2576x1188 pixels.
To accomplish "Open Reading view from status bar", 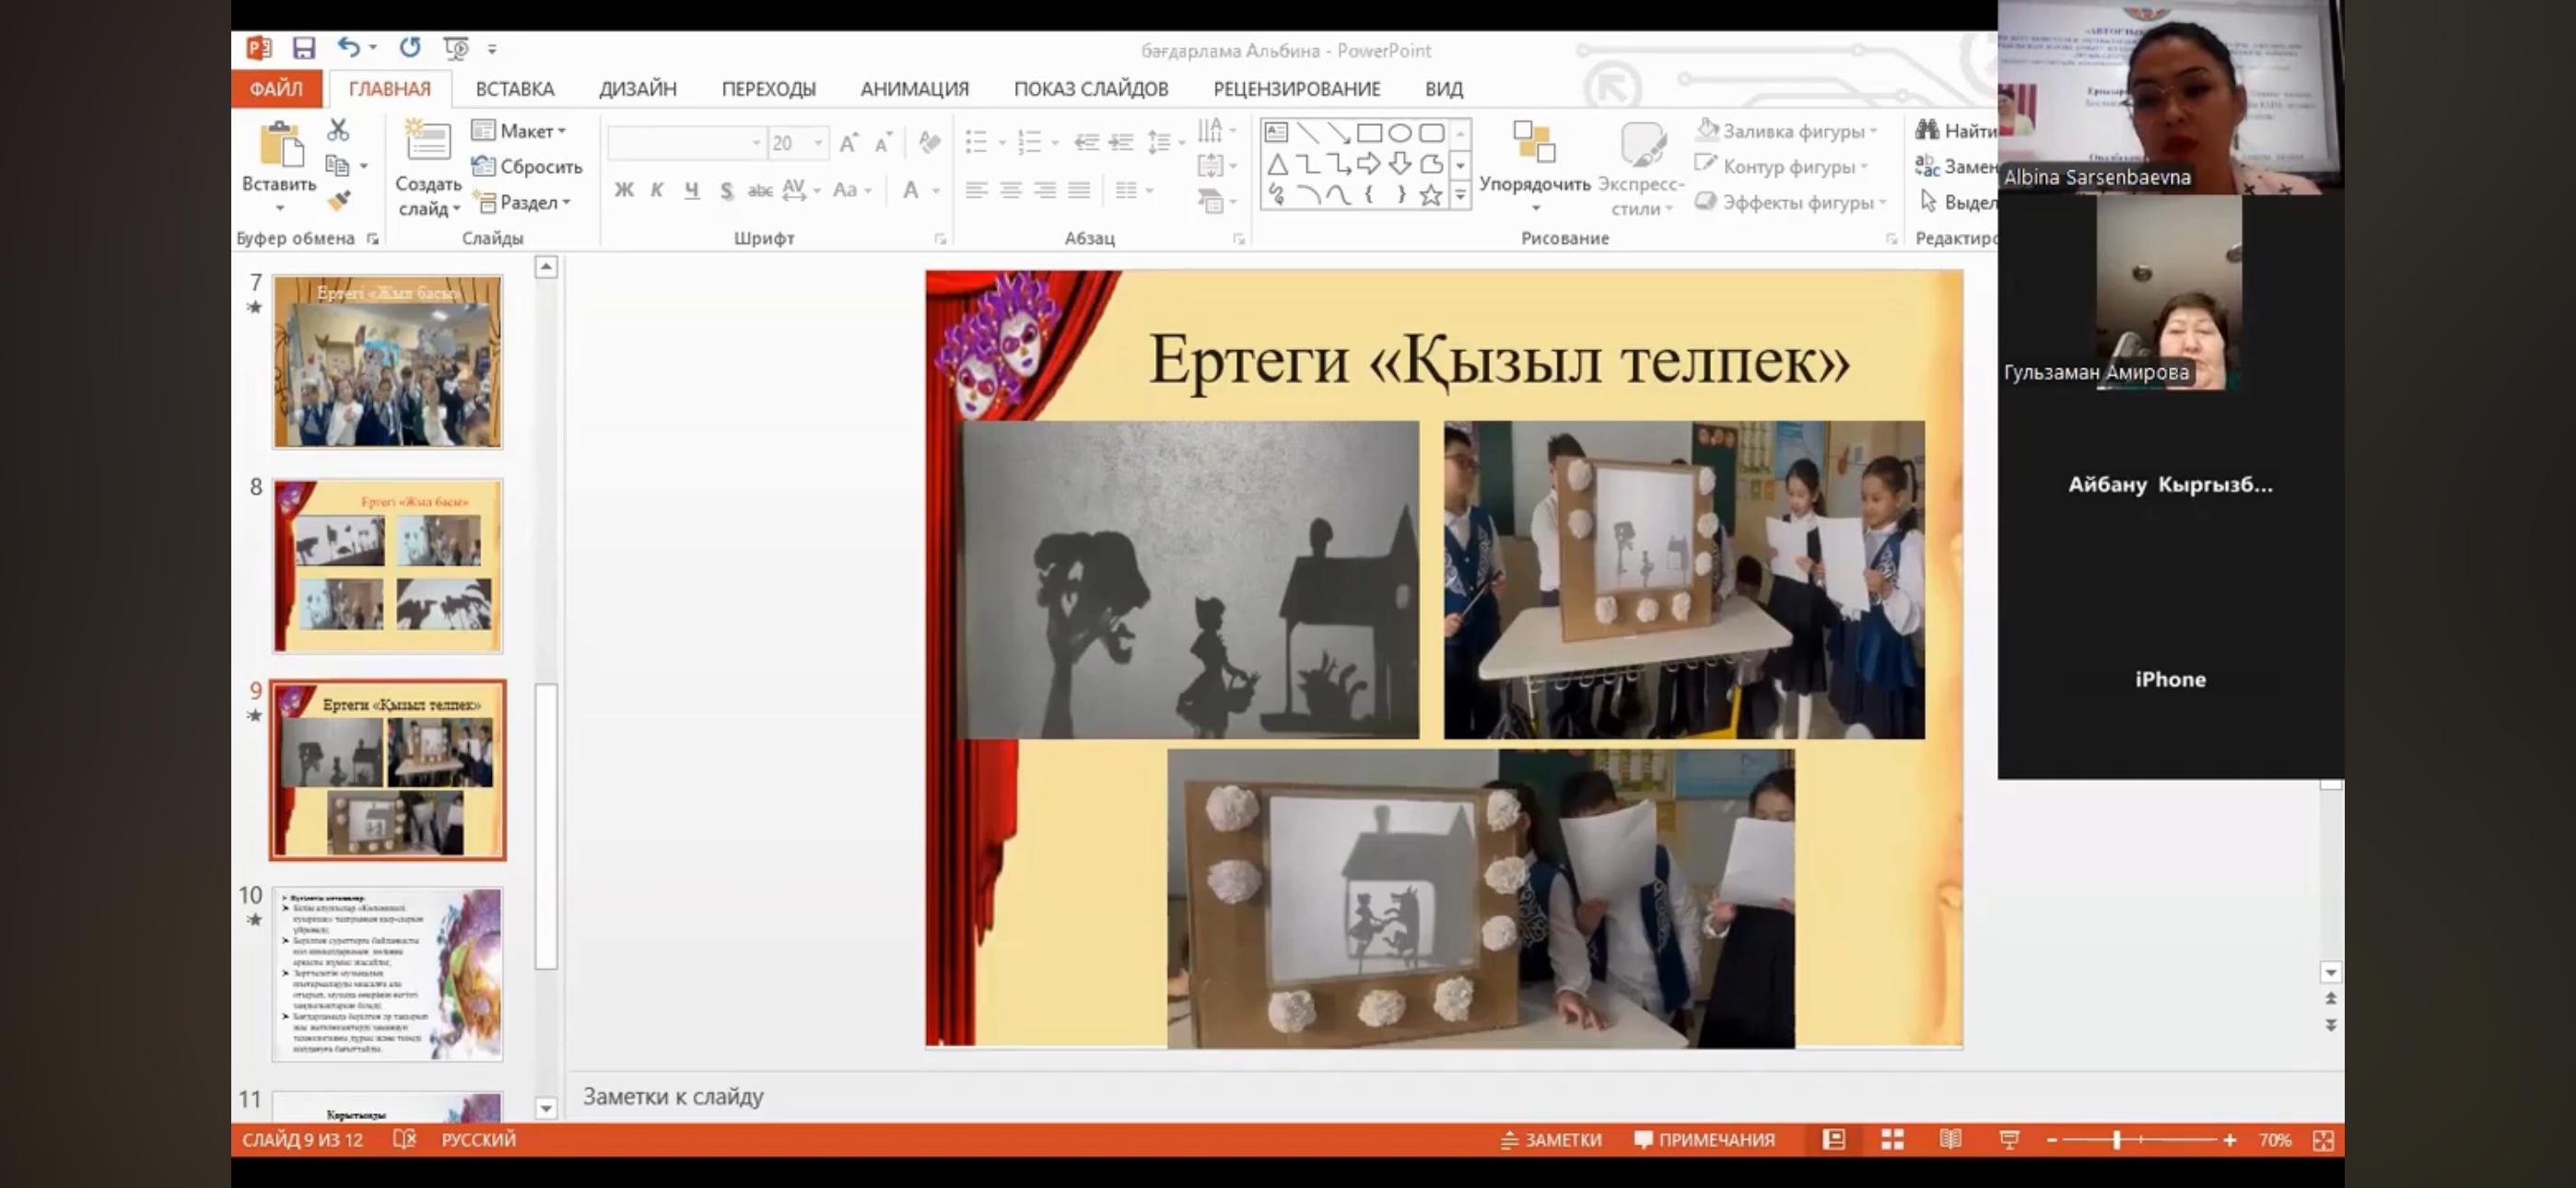I will pyautogui.click(x=1950, y=1140).
